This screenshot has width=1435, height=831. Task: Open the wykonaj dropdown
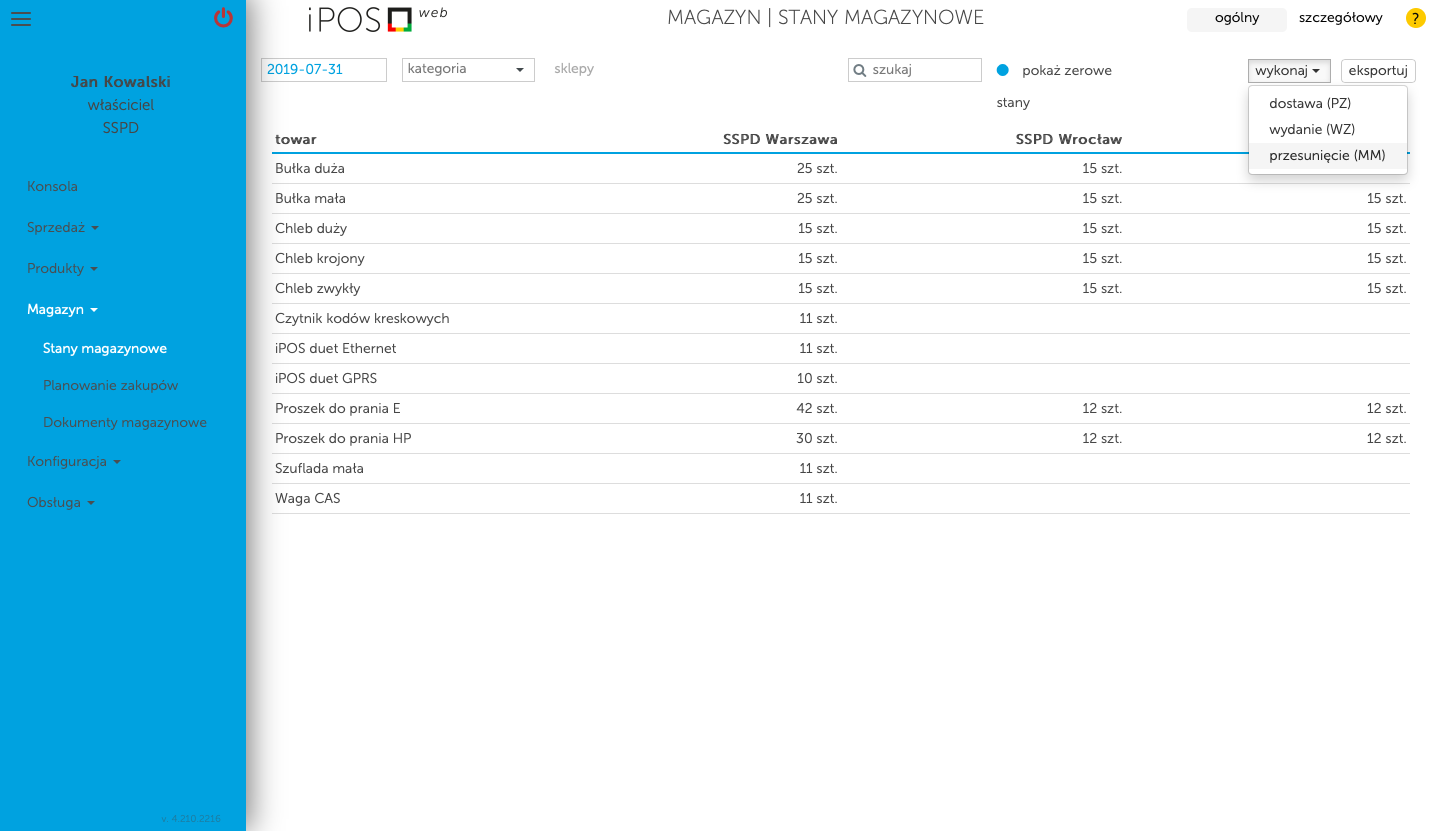pos(1288,70)
